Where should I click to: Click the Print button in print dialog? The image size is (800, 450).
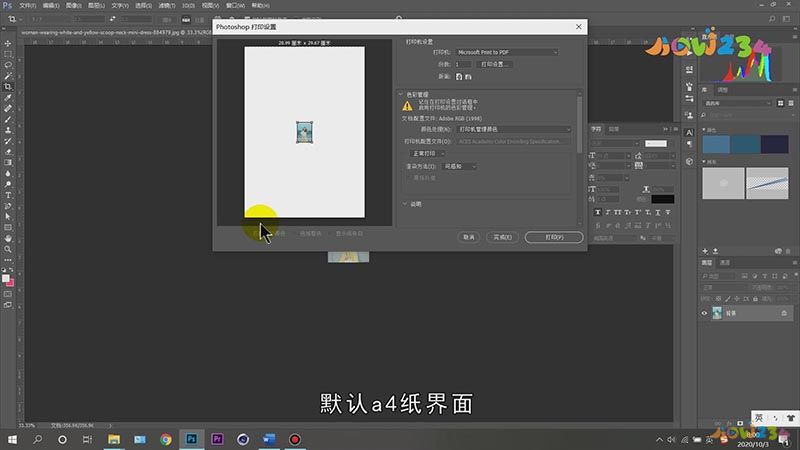(554, 237)
